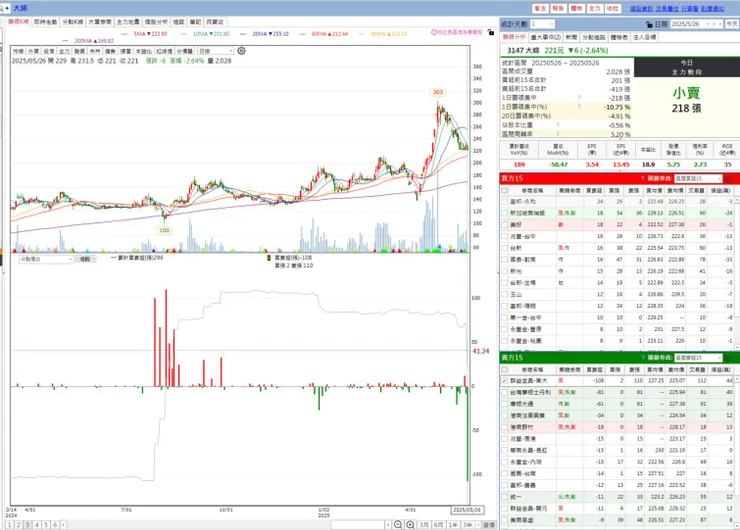Tick the checkbox for 台灣摩根士丹利 row
The width and height of the screenshot is (740, 530).
505,392
